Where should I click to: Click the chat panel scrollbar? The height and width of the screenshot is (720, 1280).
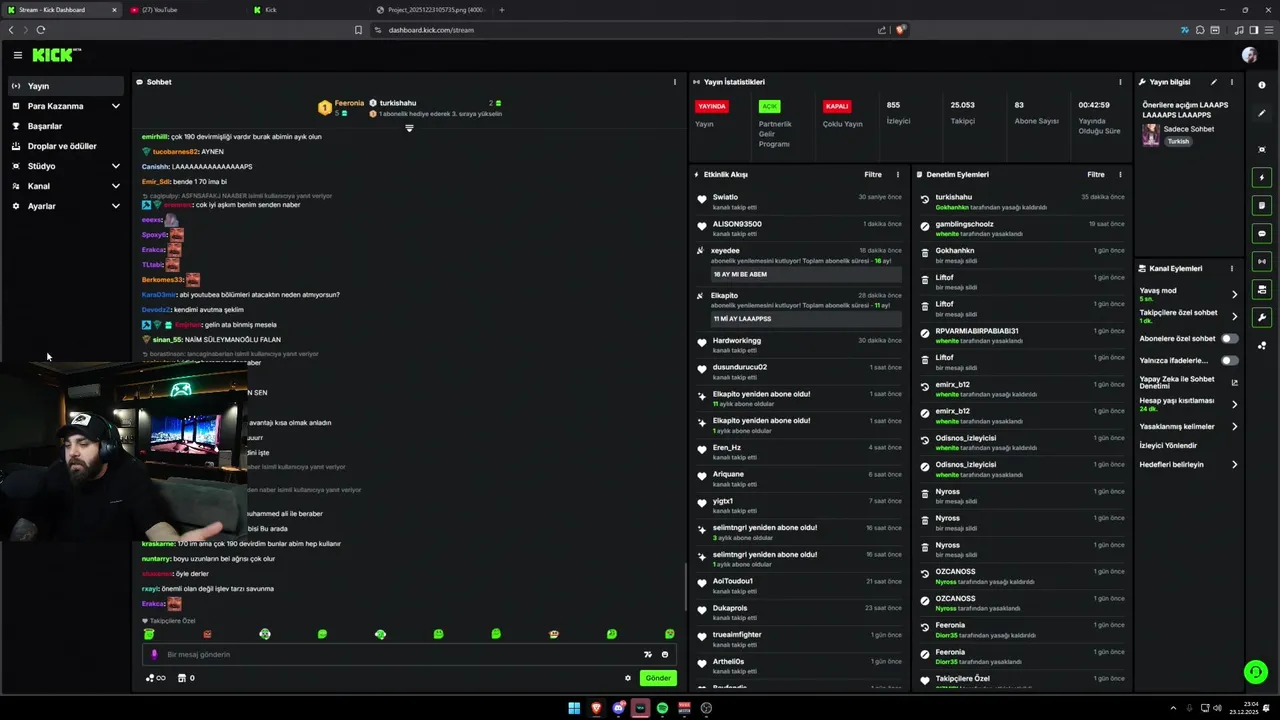tap(685, 585)
